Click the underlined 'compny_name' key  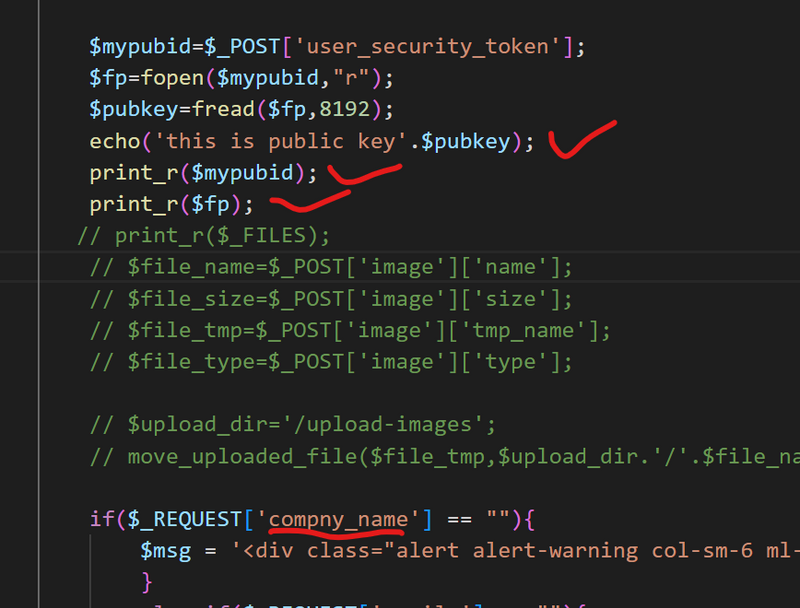tap(339, 520)
